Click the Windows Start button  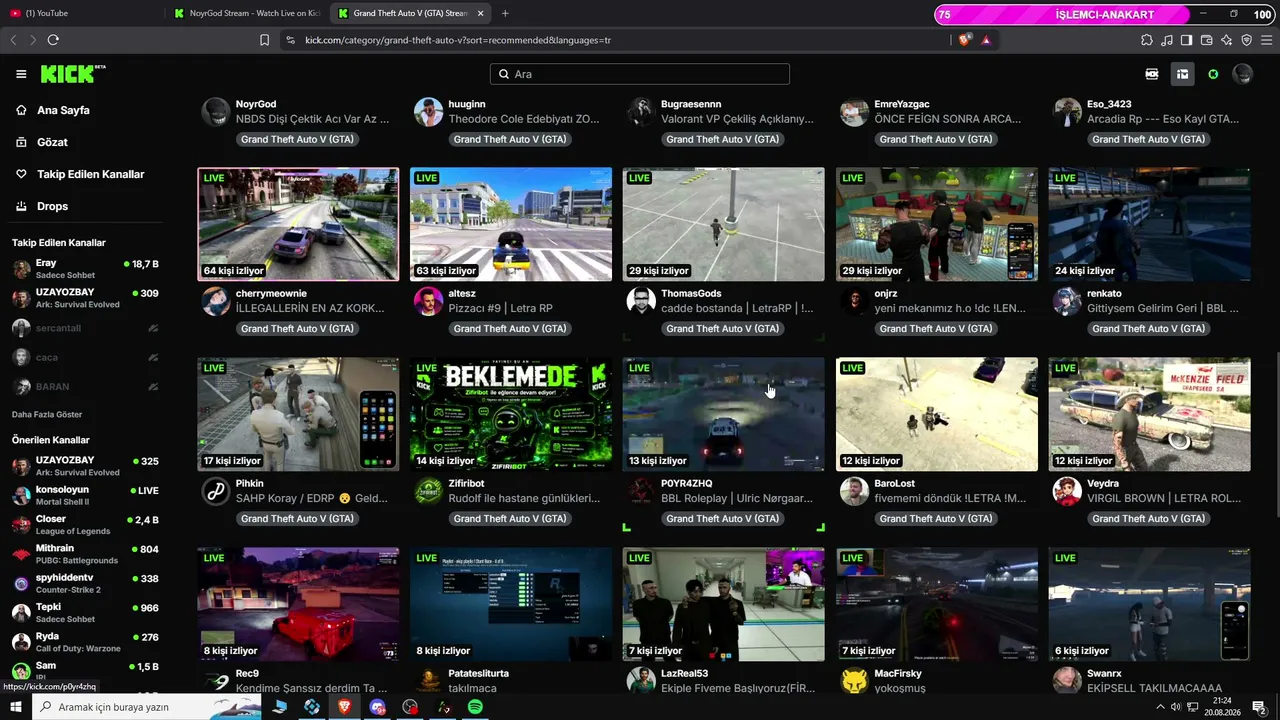click(16, 707)
